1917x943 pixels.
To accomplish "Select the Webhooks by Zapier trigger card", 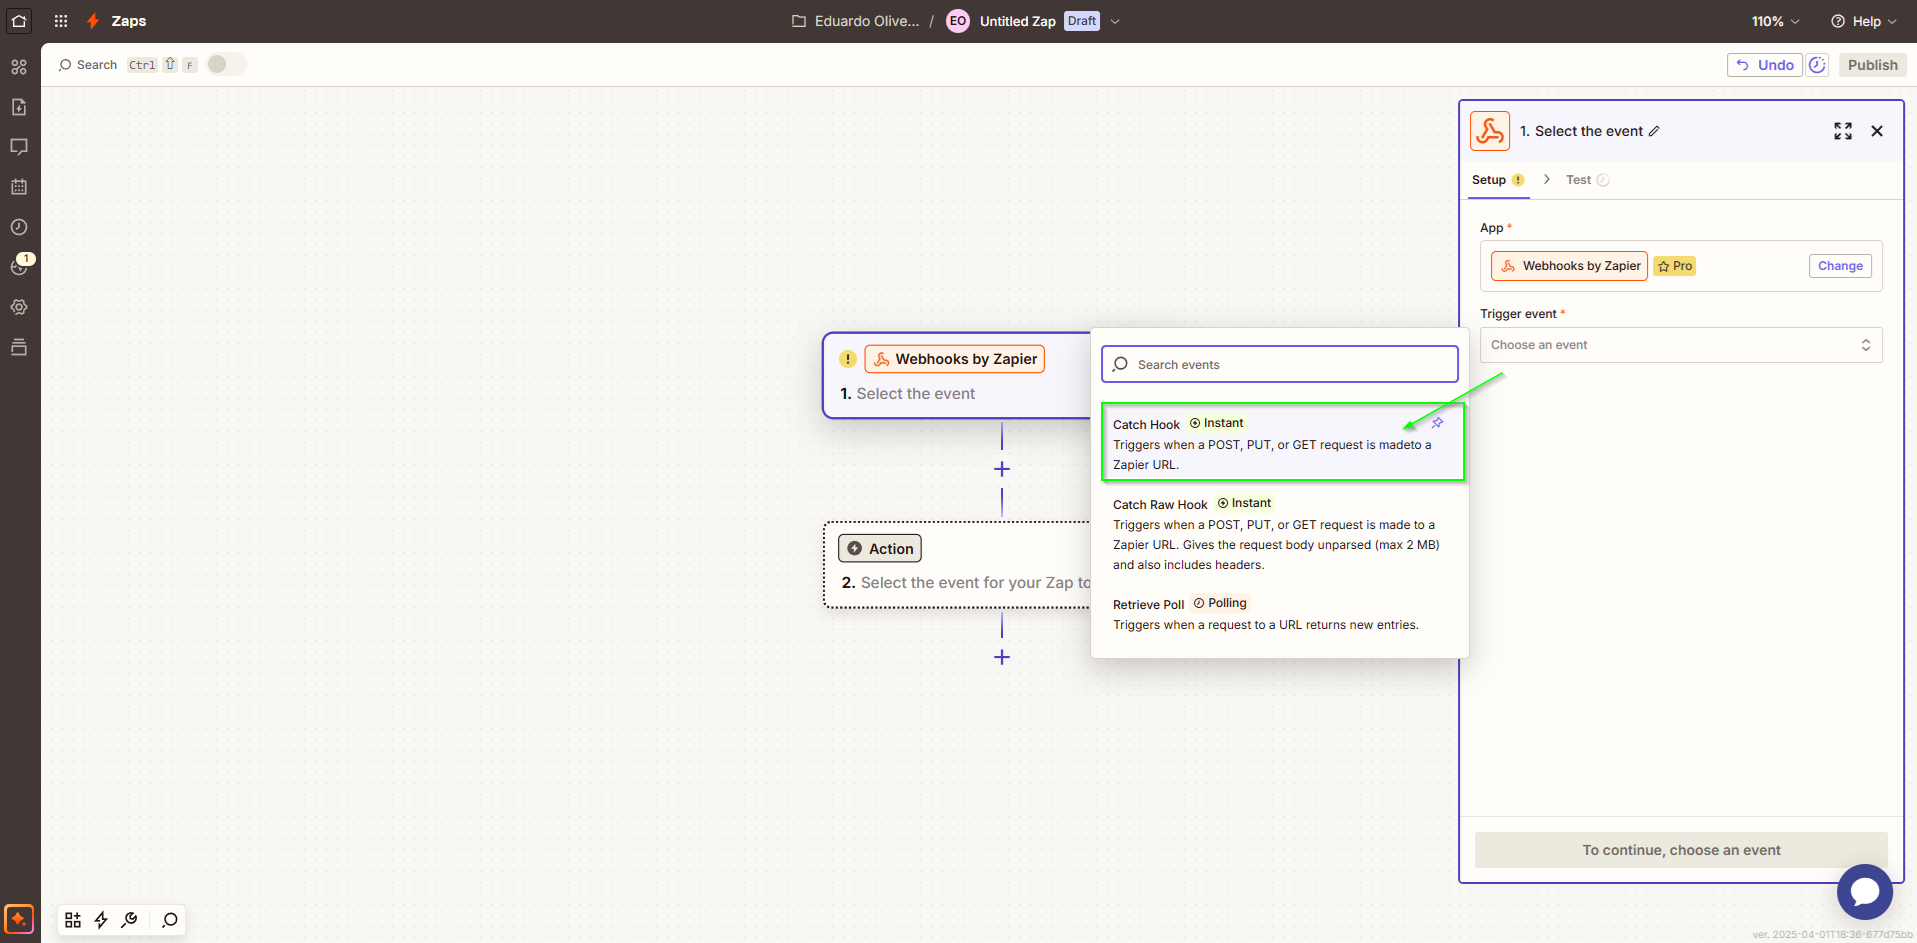I will [x=957, y=376].
